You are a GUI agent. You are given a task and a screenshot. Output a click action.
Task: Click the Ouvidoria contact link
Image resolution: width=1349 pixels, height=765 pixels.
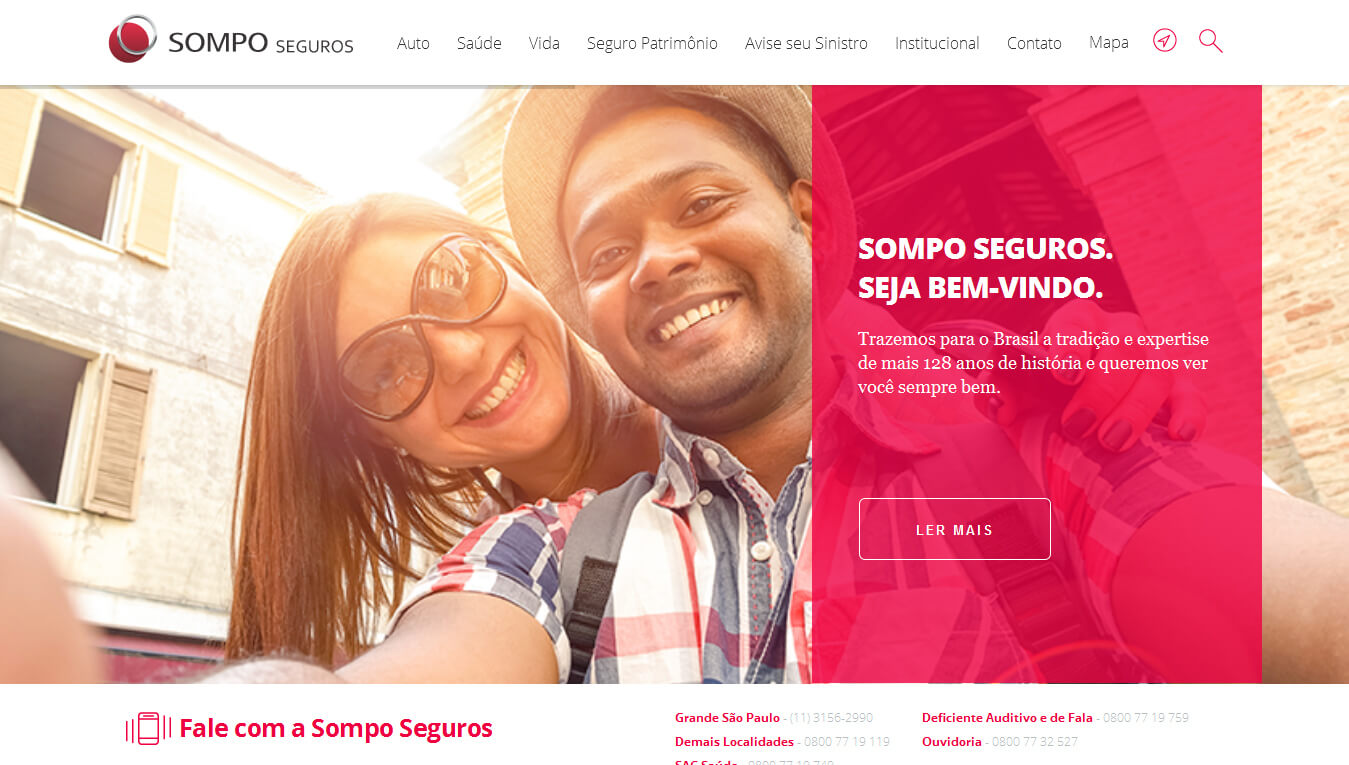pyautogui.click(x=1000, y=742)
